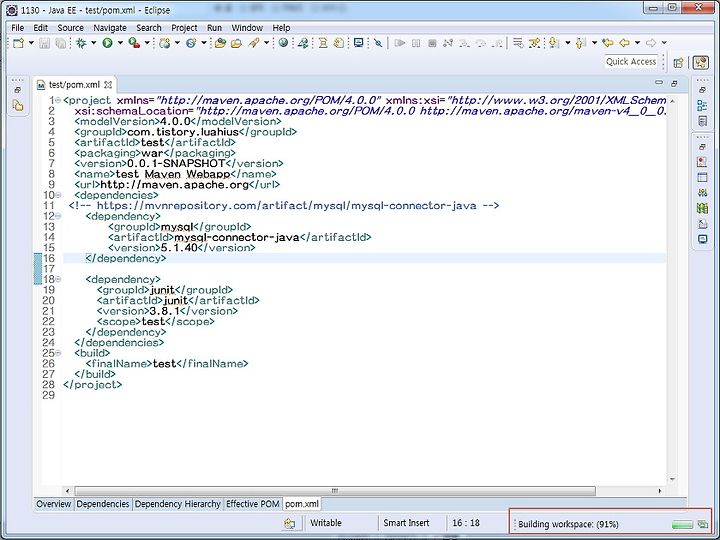Open the Help menu

click(281, 28)
